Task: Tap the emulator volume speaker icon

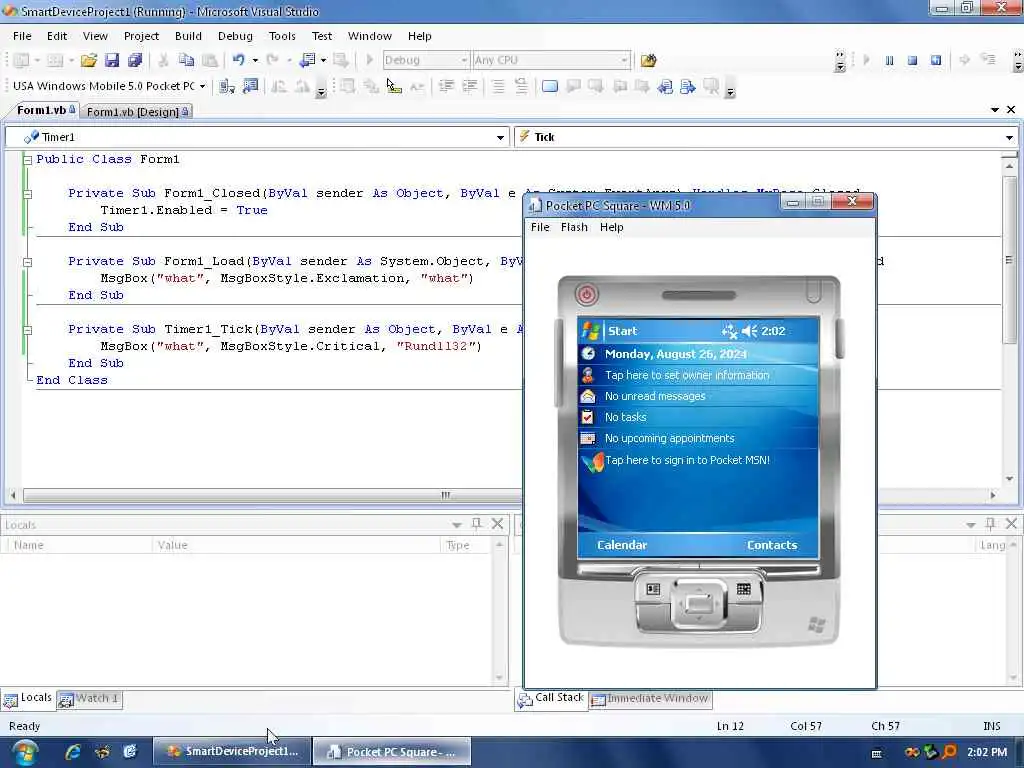Action: [750, 331]
